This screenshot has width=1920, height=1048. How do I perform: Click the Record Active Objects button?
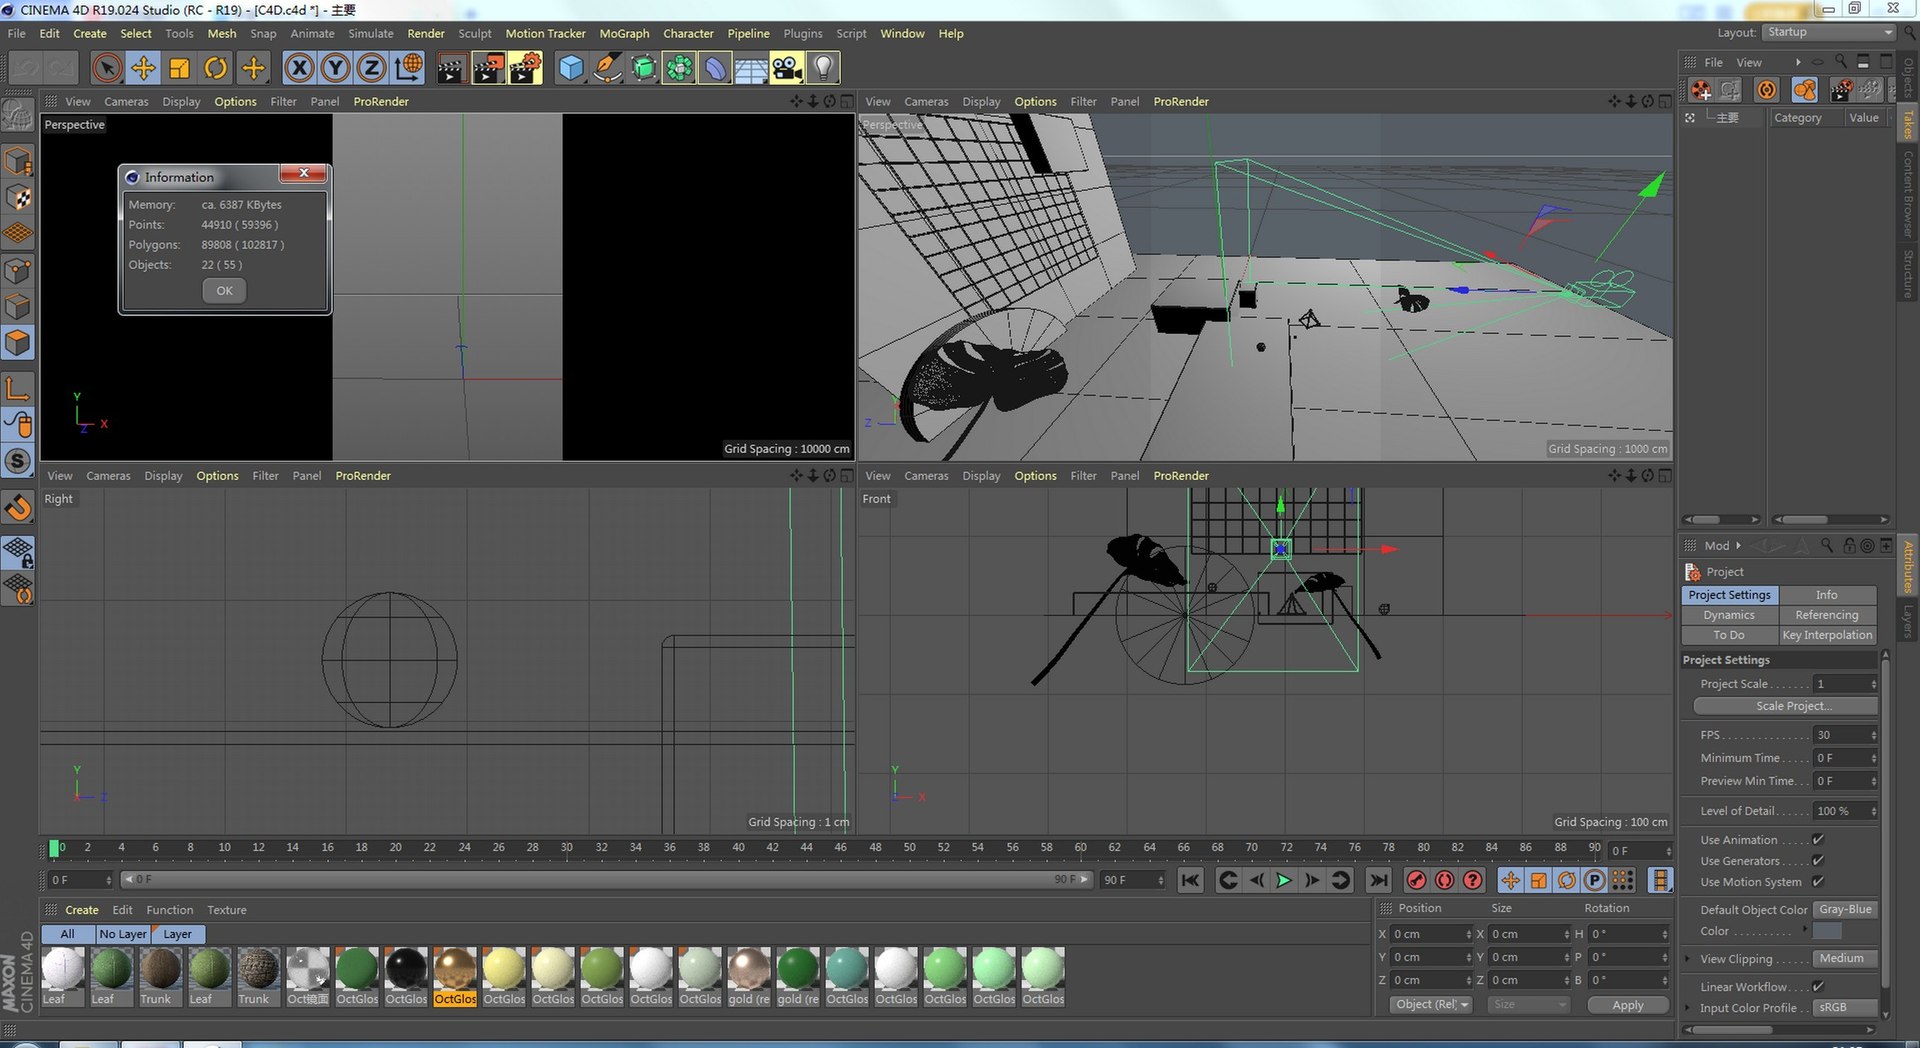[x=1416, y=880]
